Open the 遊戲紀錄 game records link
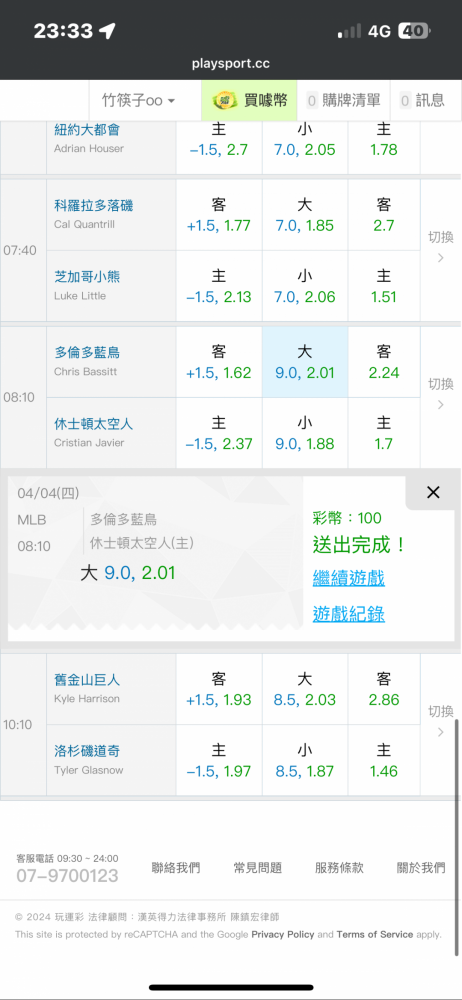This screenshot has height=1000, width=462. tap(348, 614)
